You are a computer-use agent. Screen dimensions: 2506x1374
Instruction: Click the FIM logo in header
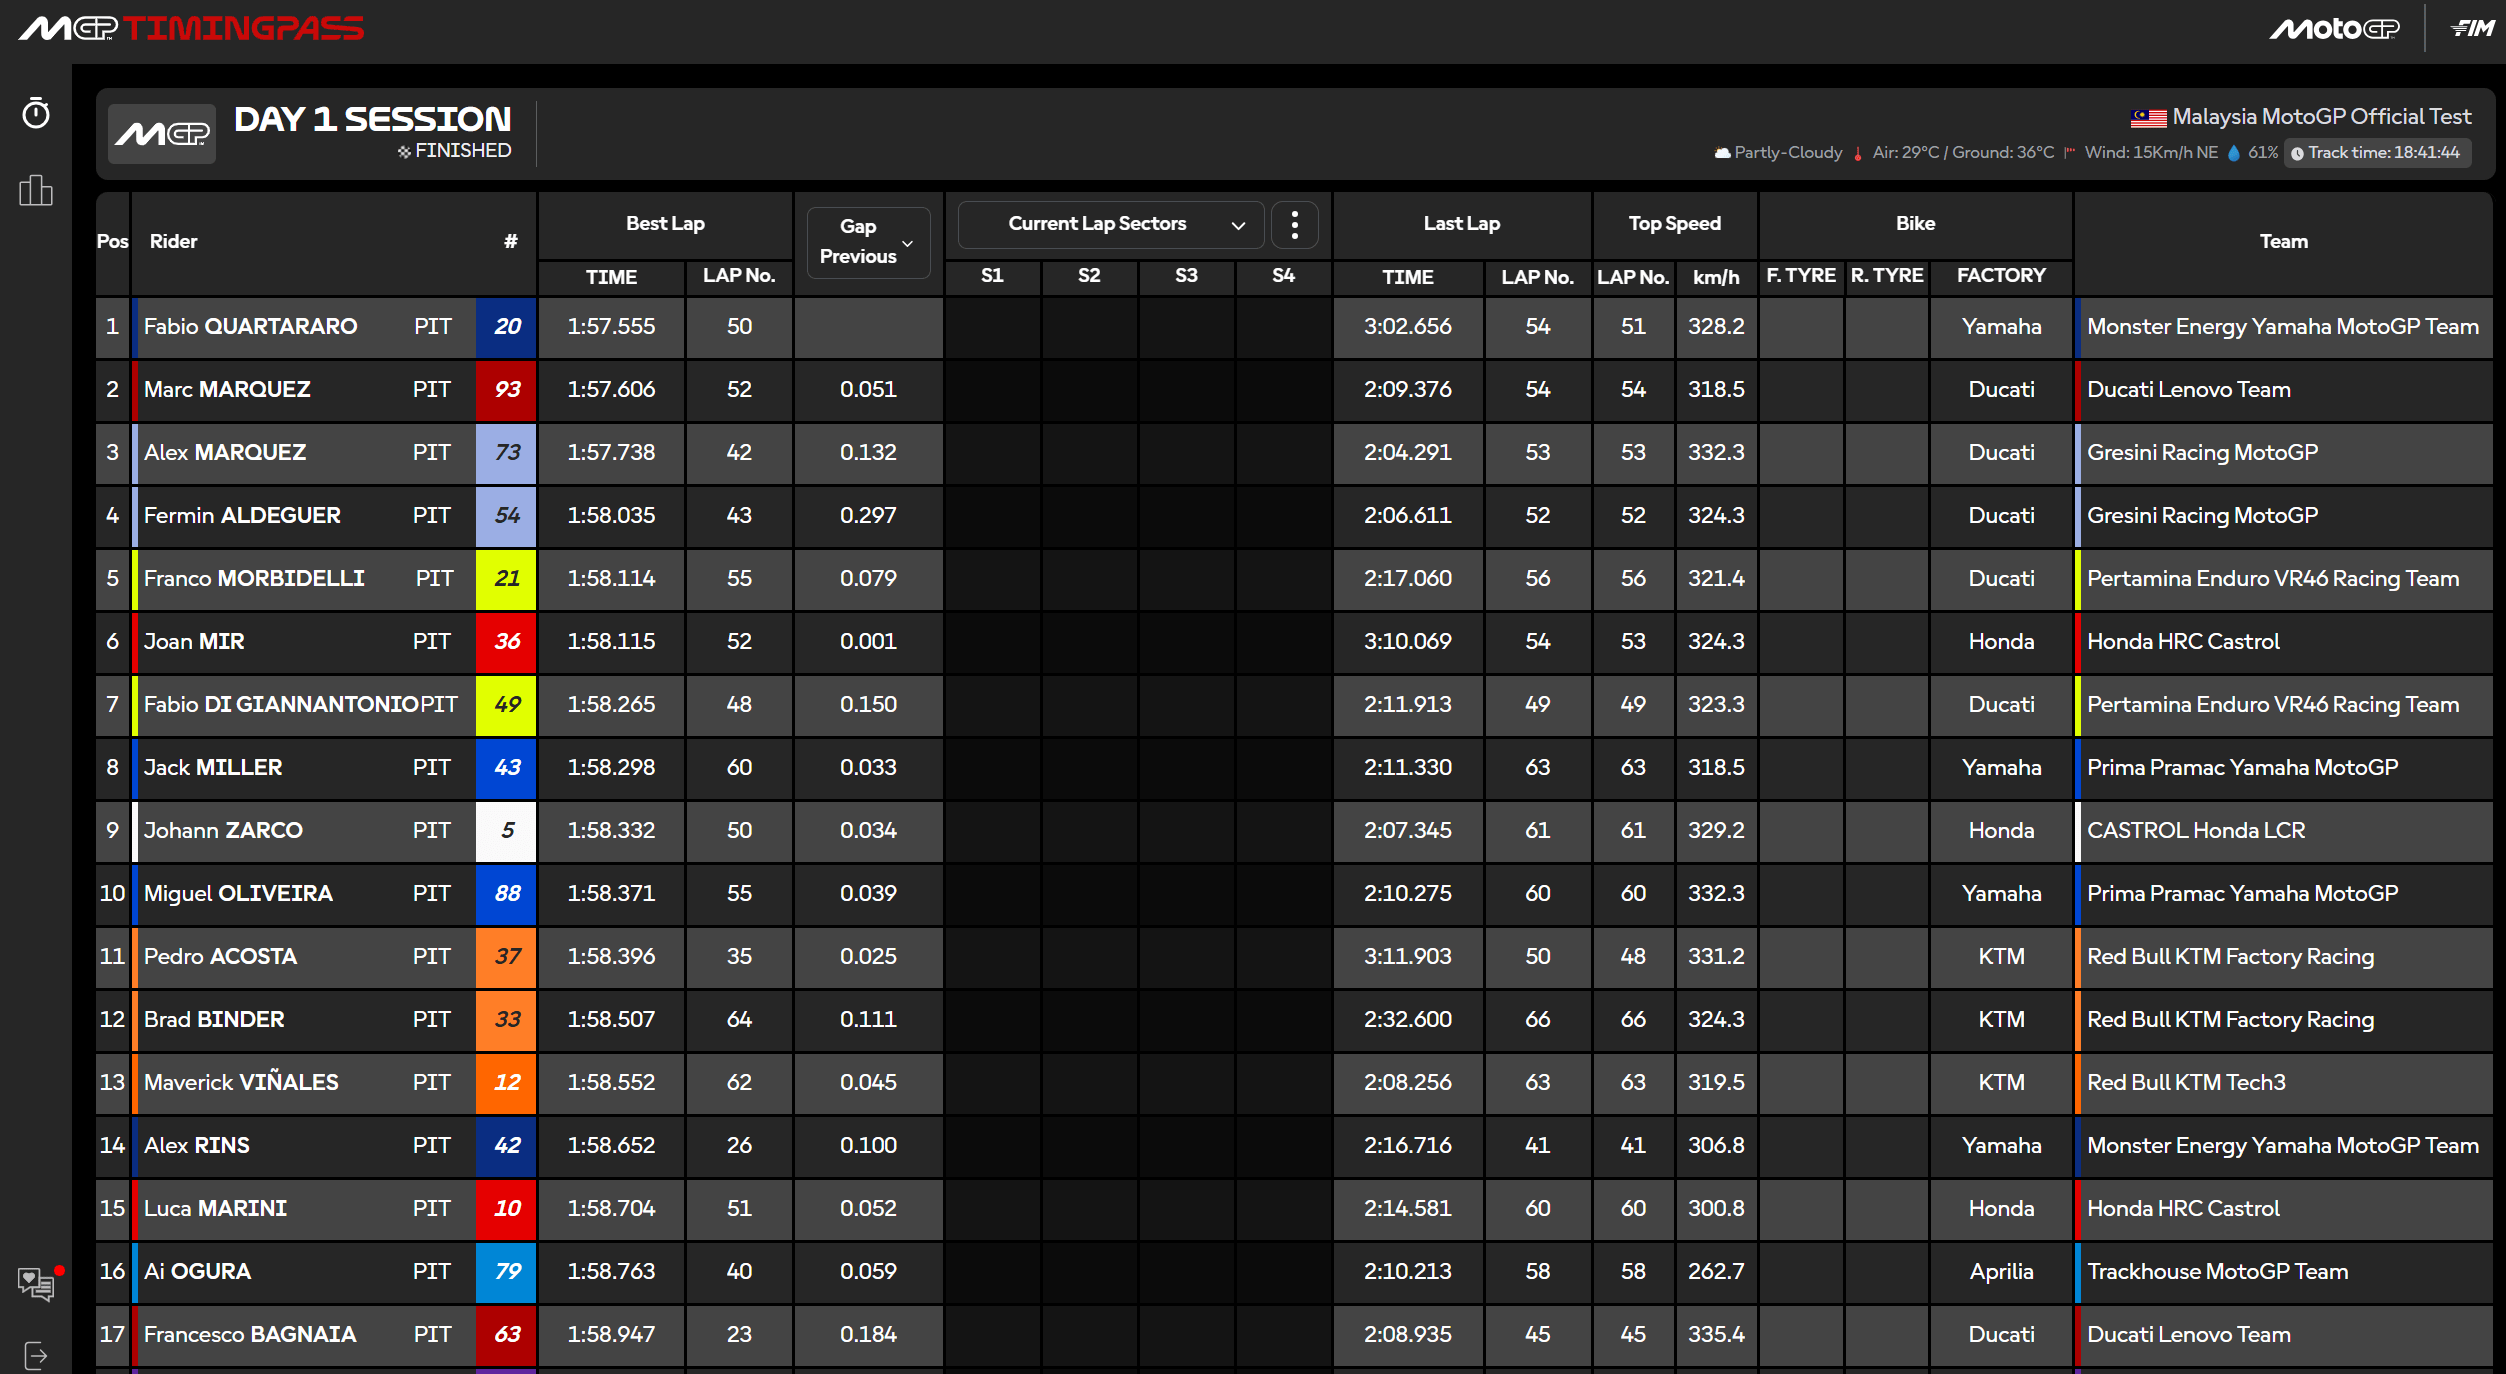tap(2472, 29)
